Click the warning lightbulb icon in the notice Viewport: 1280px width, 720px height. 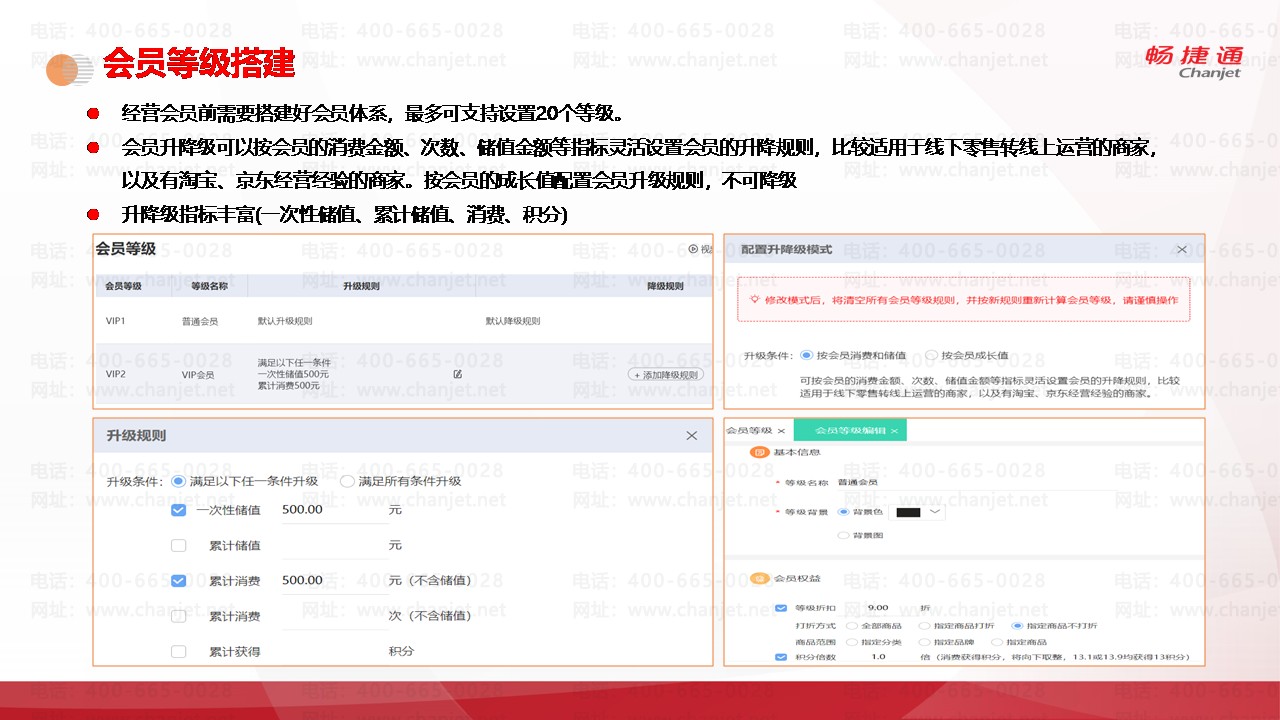pyautogui.click(x=755, y=299)
